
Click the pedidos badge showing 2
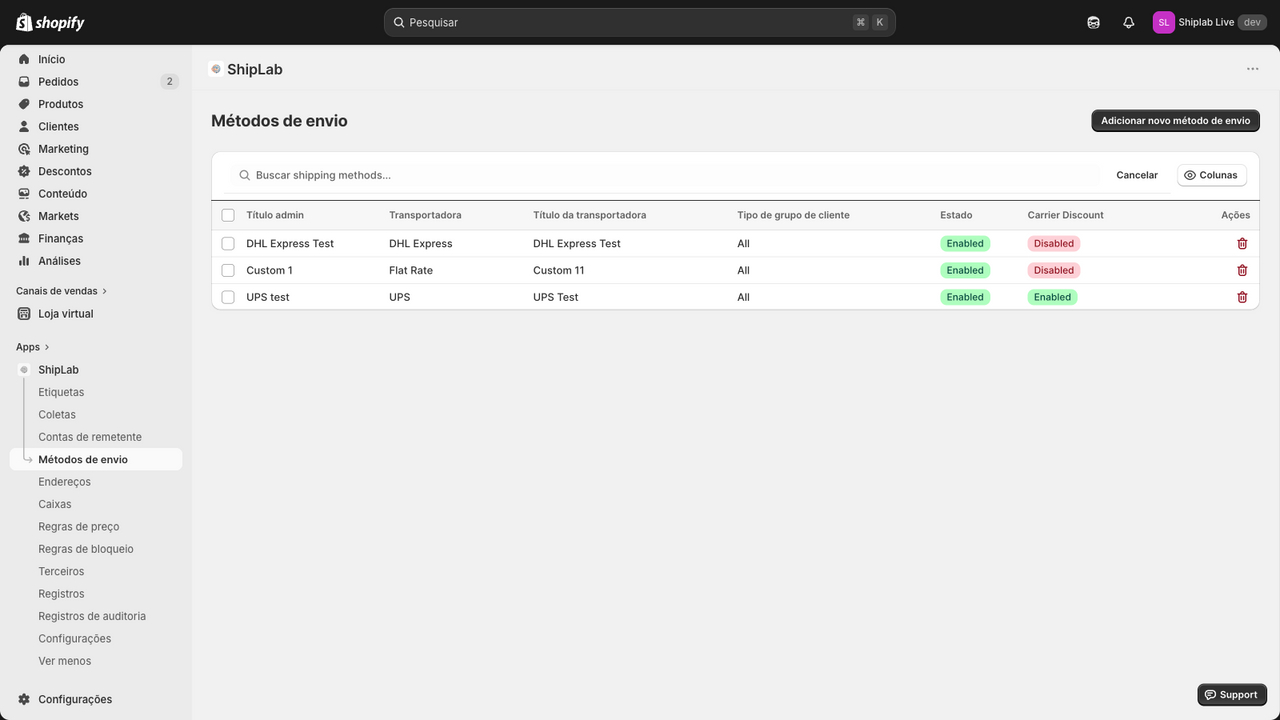point(169,82)
